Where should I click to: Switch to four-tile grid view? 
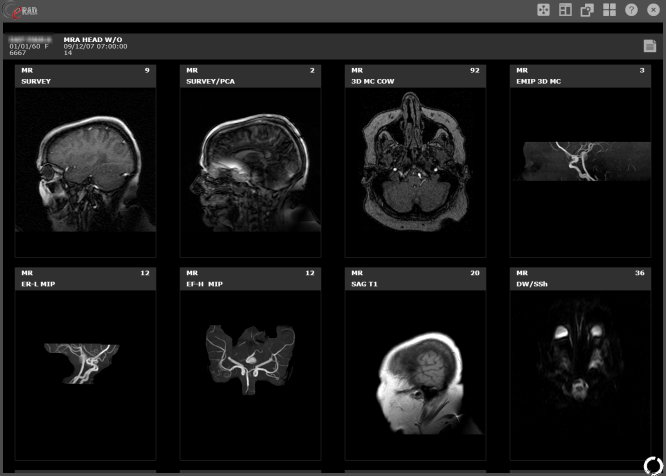(x=609, y=10)
